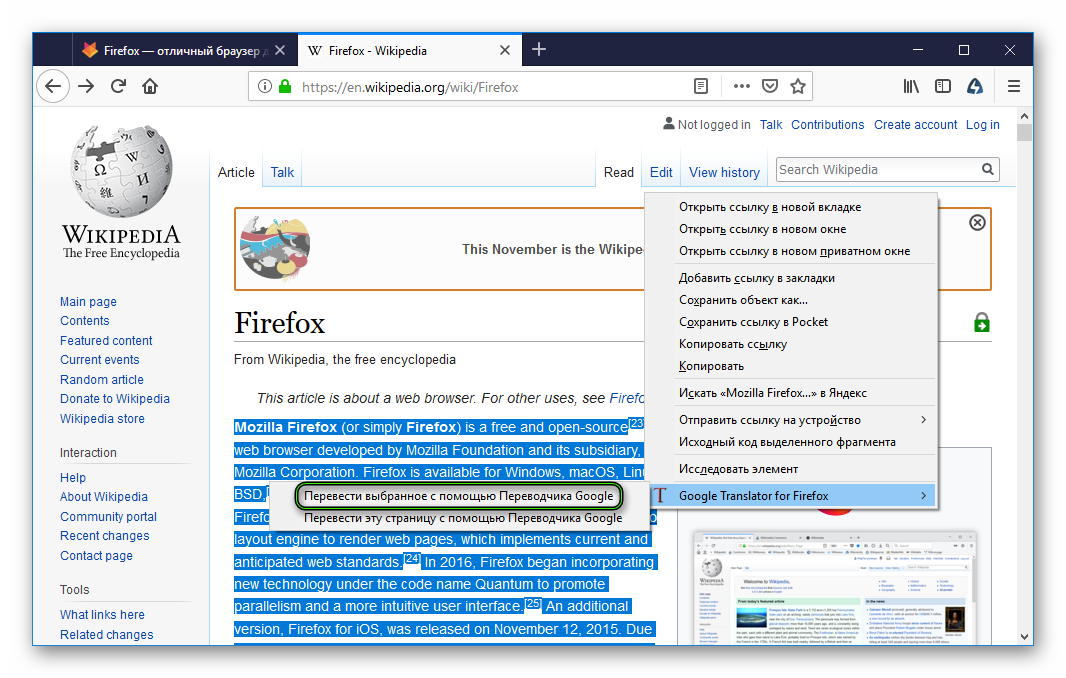Expand Google Translator for Firefox submenu
This screenshot has width=1066, height=678.
pos(791,495)
